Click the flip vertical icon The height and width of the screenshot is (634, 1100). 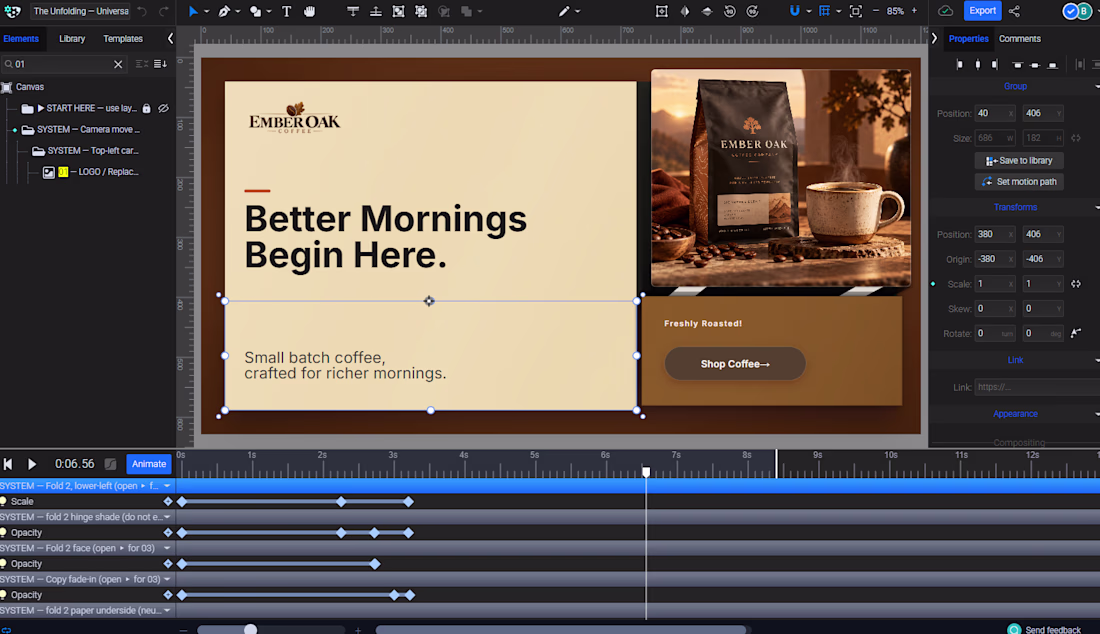(707, 11)
